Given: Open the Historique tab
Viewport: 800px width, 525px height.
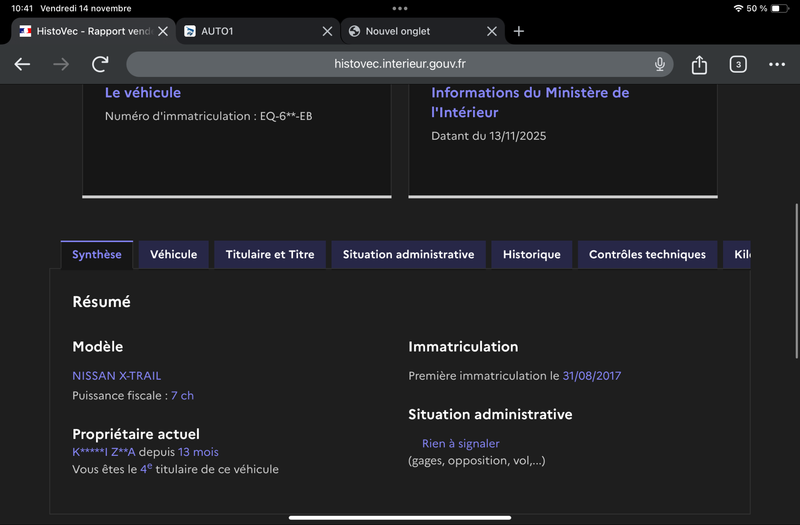Looking at the screenshot, I should (532, 255).
